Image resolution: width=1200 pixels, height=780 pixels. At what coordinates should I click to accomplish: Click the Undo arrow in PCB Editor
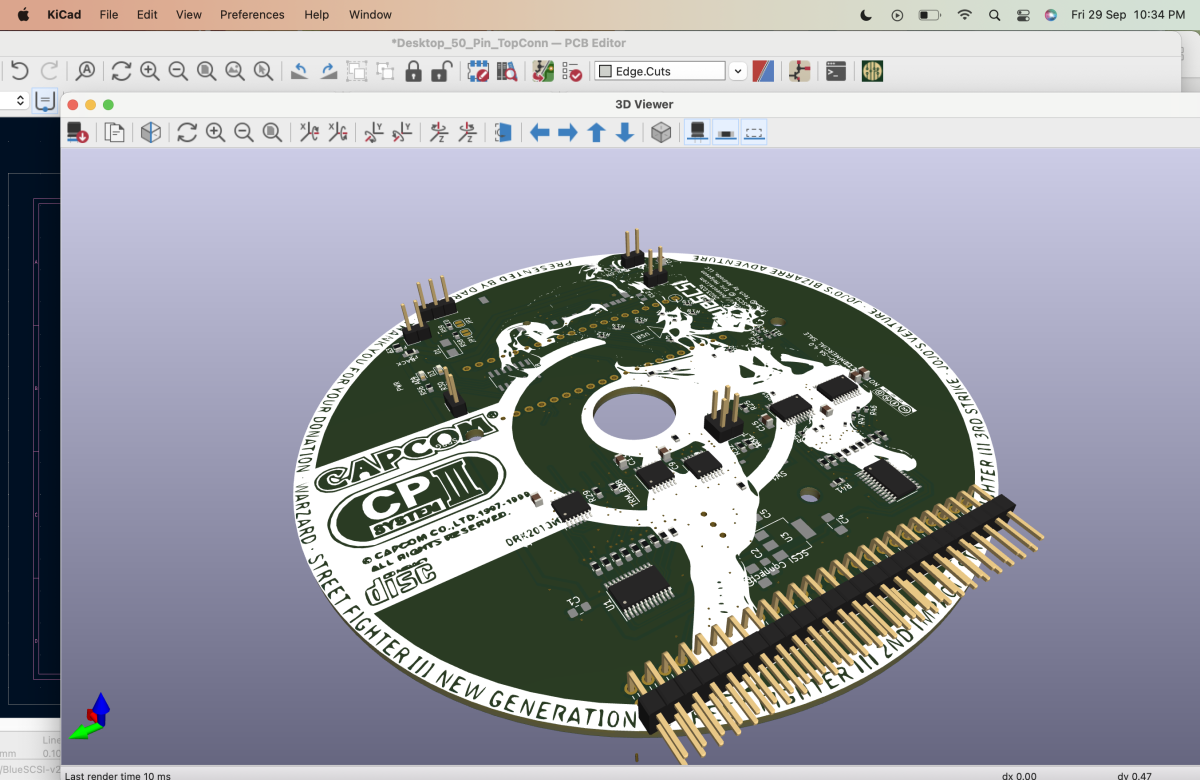point(19,71)
